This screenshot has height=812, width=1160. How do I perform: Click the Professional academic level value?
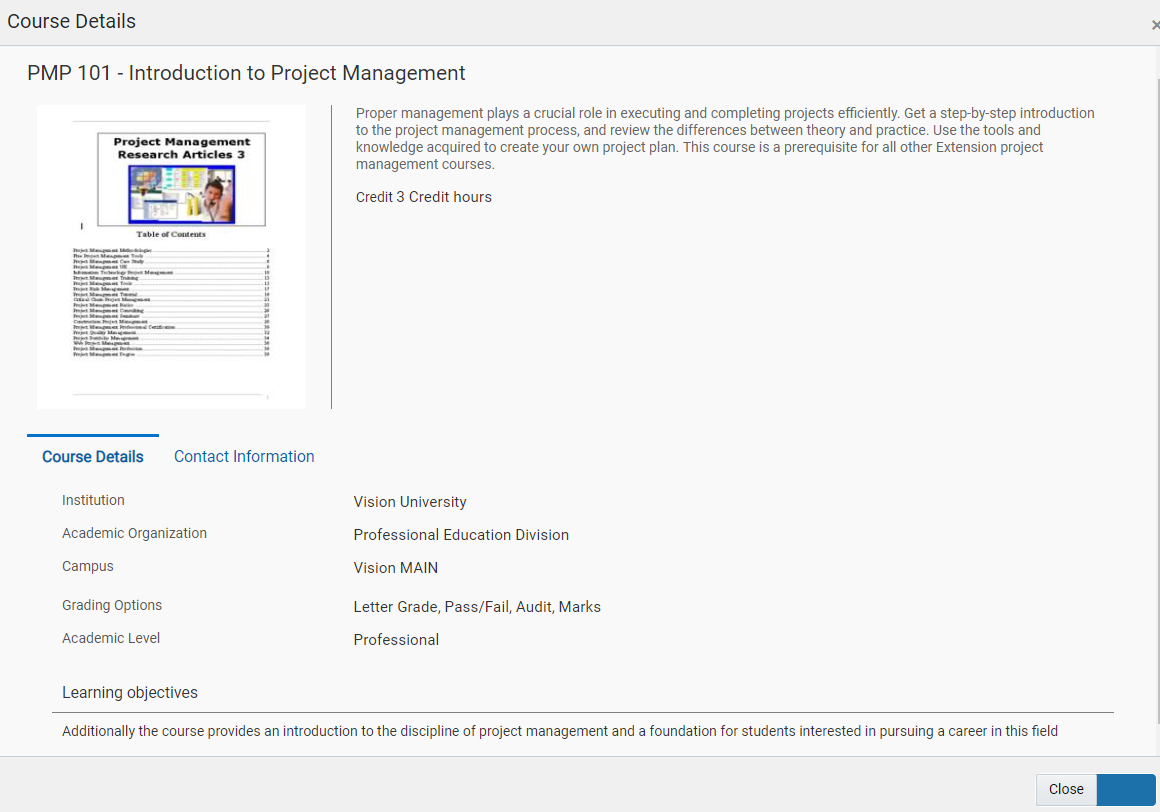pyautogui.click(x=396, y=640)
